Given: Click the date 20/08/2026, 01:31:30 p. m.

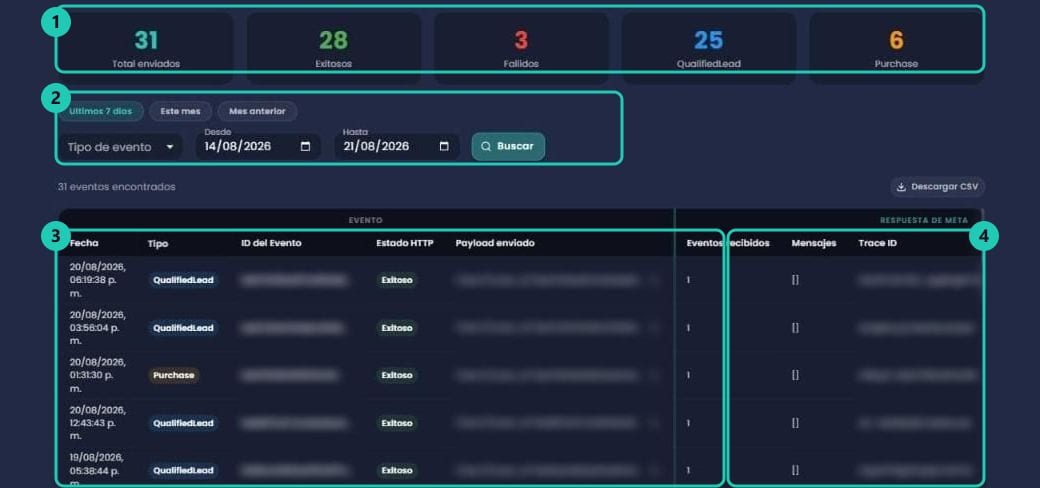Looking at the screenshot, I should click(x=98, y=375).
